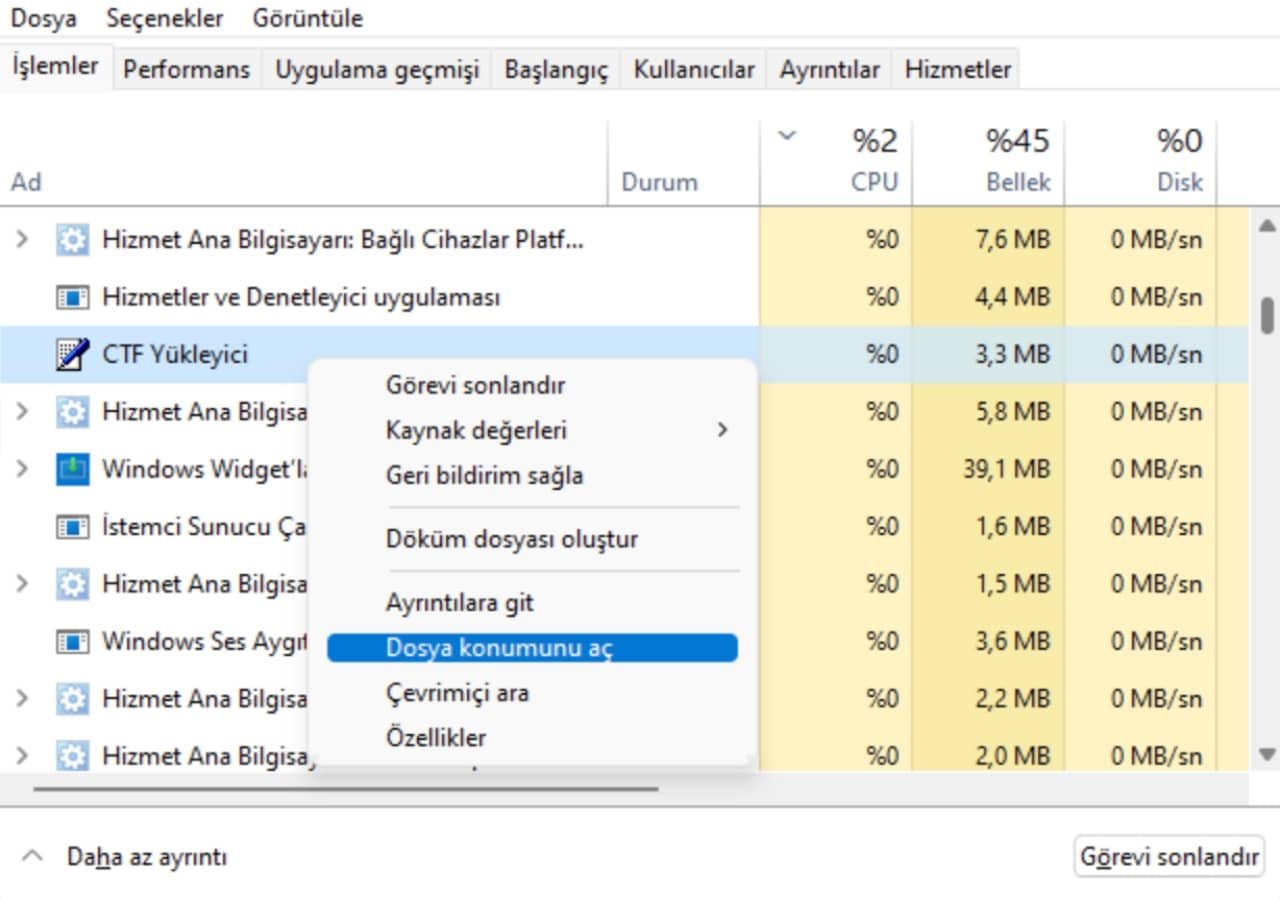Click the Windows Ses Aygıt process icon

coord(72,641)
